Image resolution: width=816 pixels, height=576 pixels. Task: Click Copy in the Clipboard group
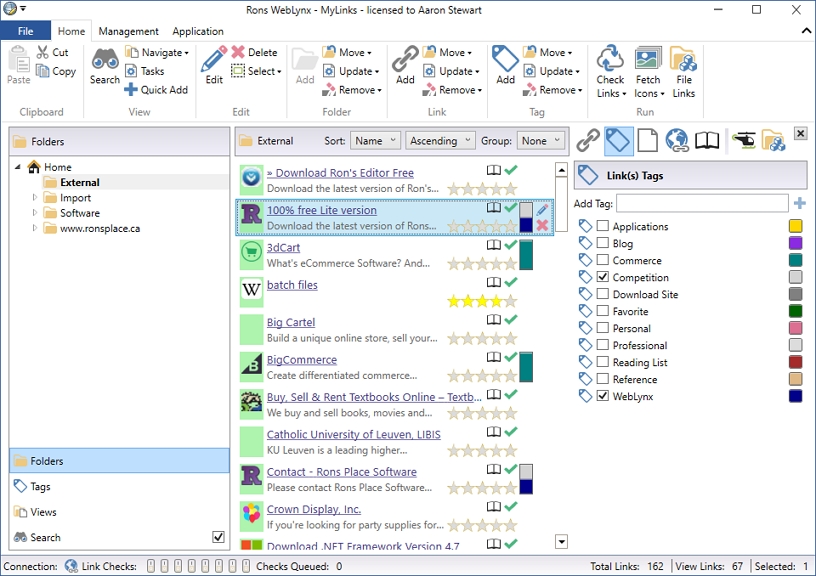coord(56,71)
